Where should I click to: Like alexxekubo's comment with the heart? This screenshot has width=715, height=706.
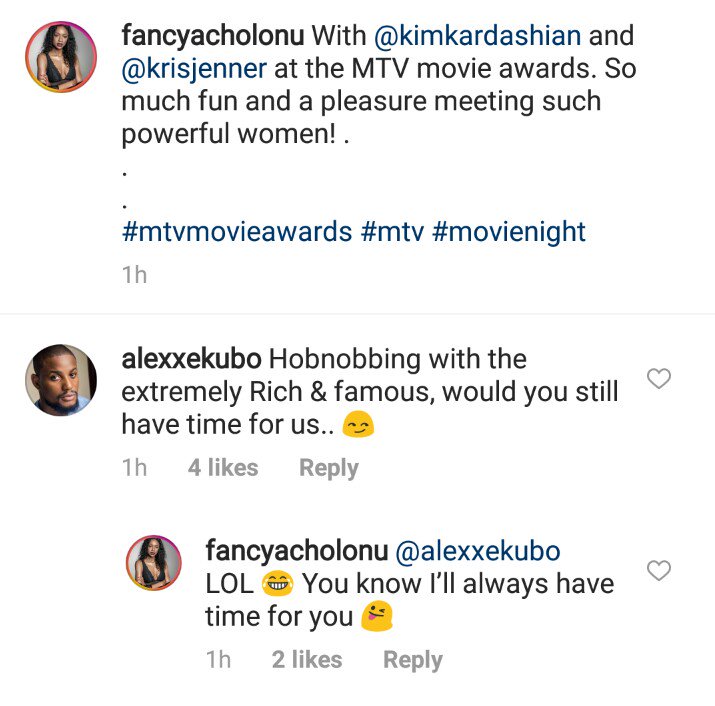pos(659,379)
